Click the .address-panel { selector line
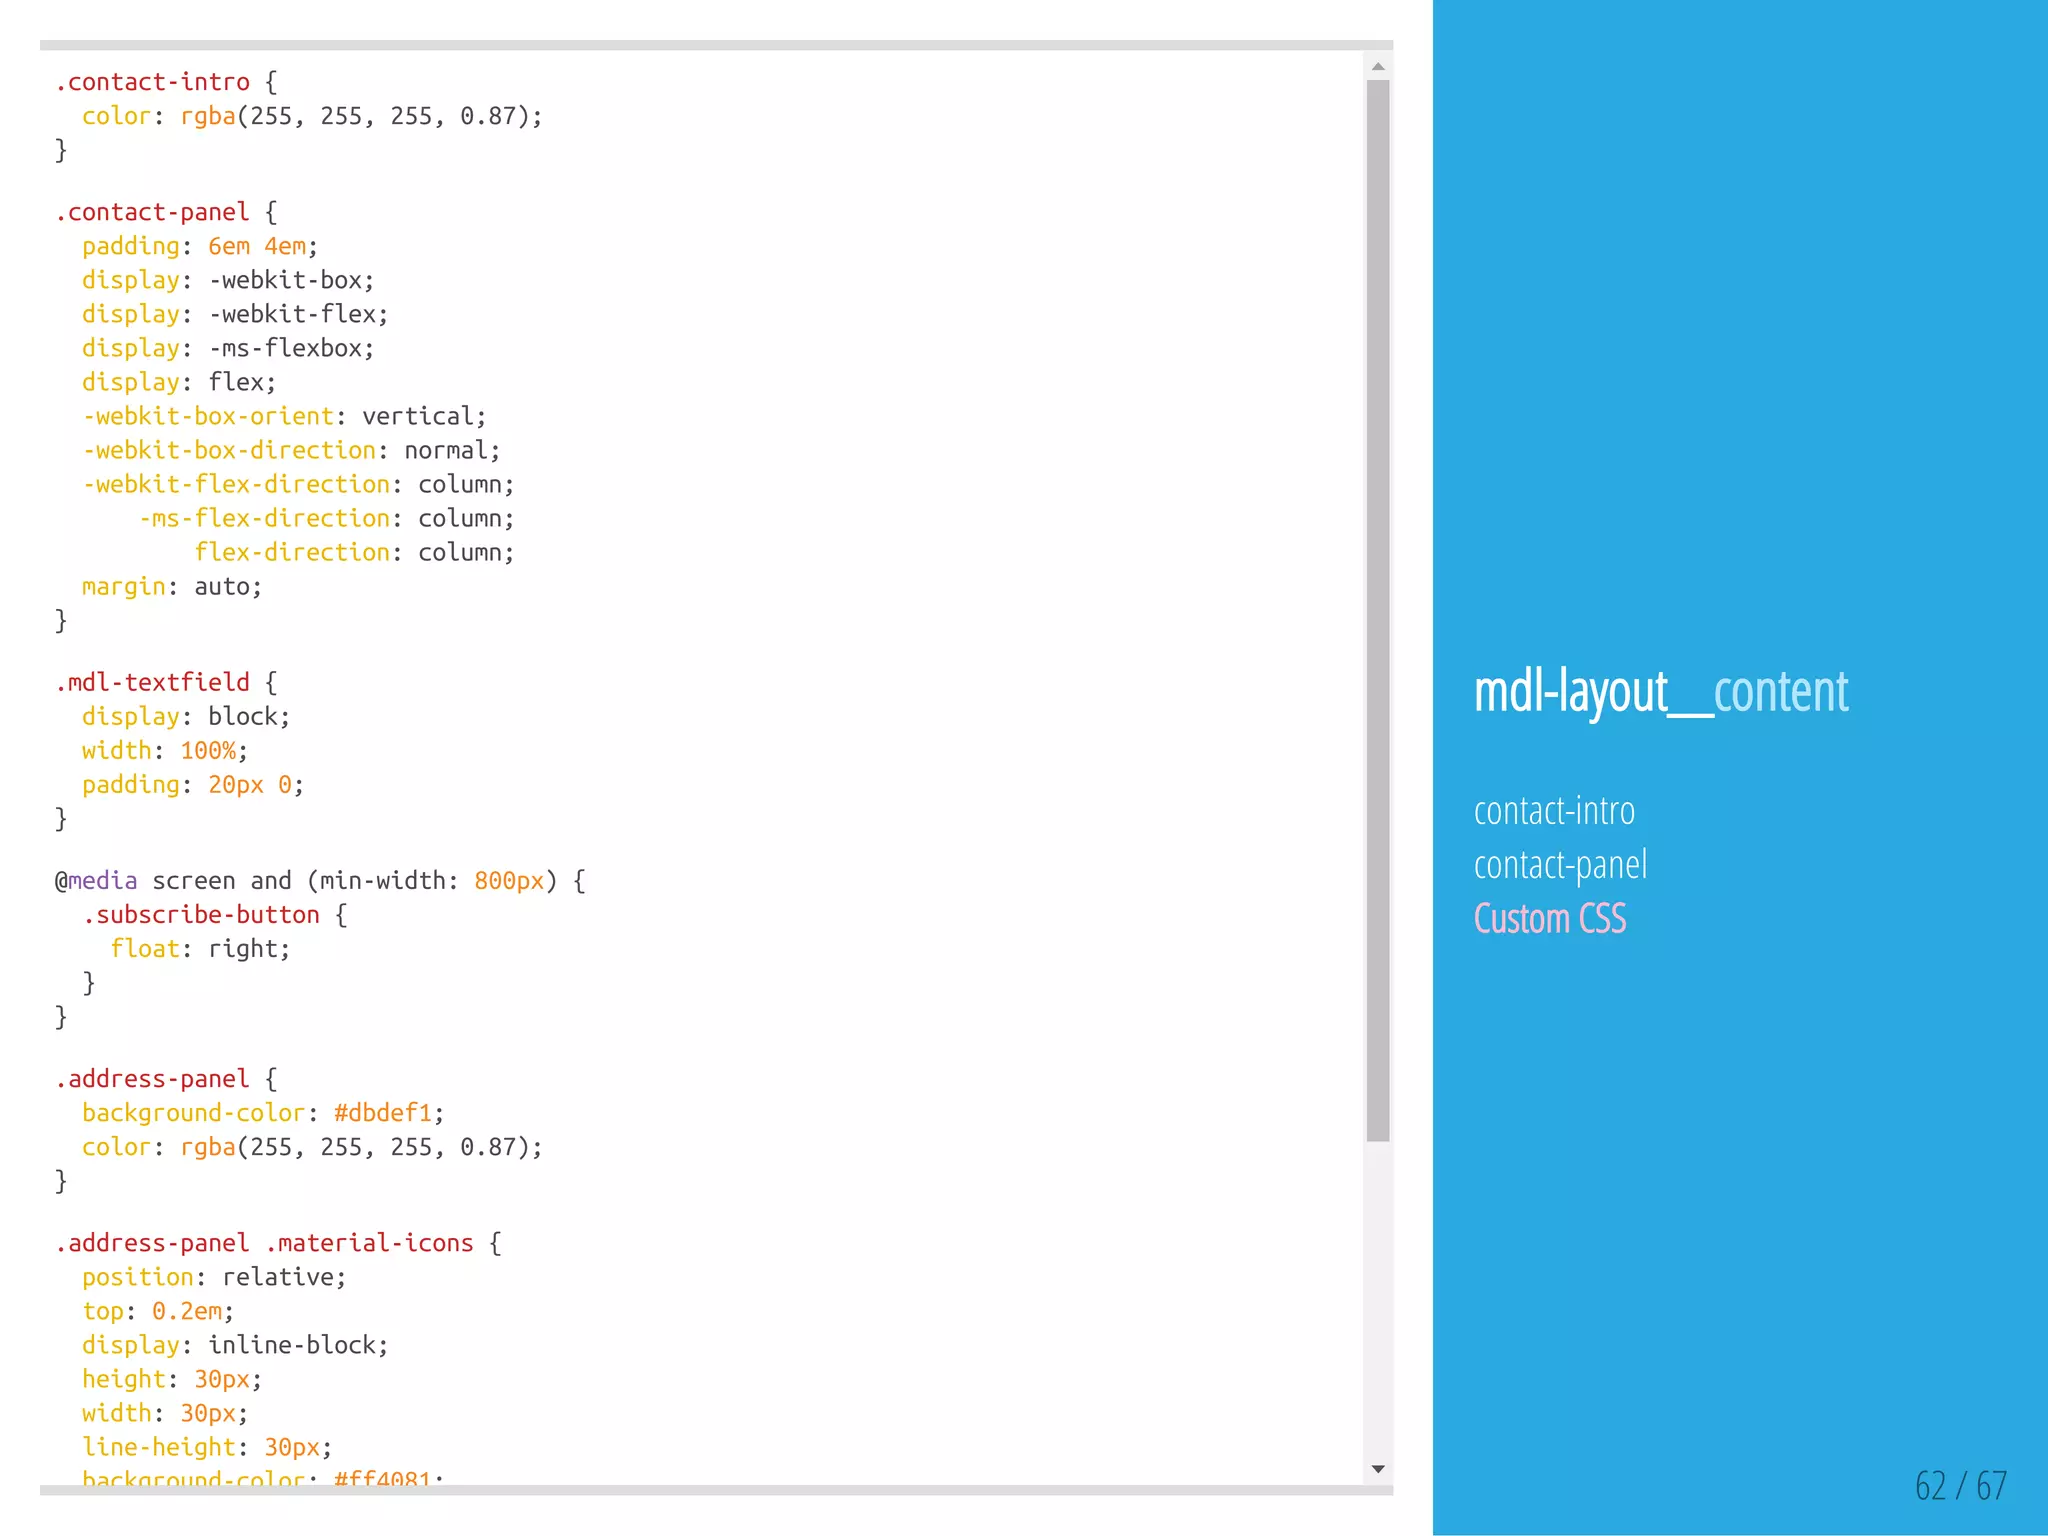The width and height of the screenshot is (2048, 1536). (166, 1078)
